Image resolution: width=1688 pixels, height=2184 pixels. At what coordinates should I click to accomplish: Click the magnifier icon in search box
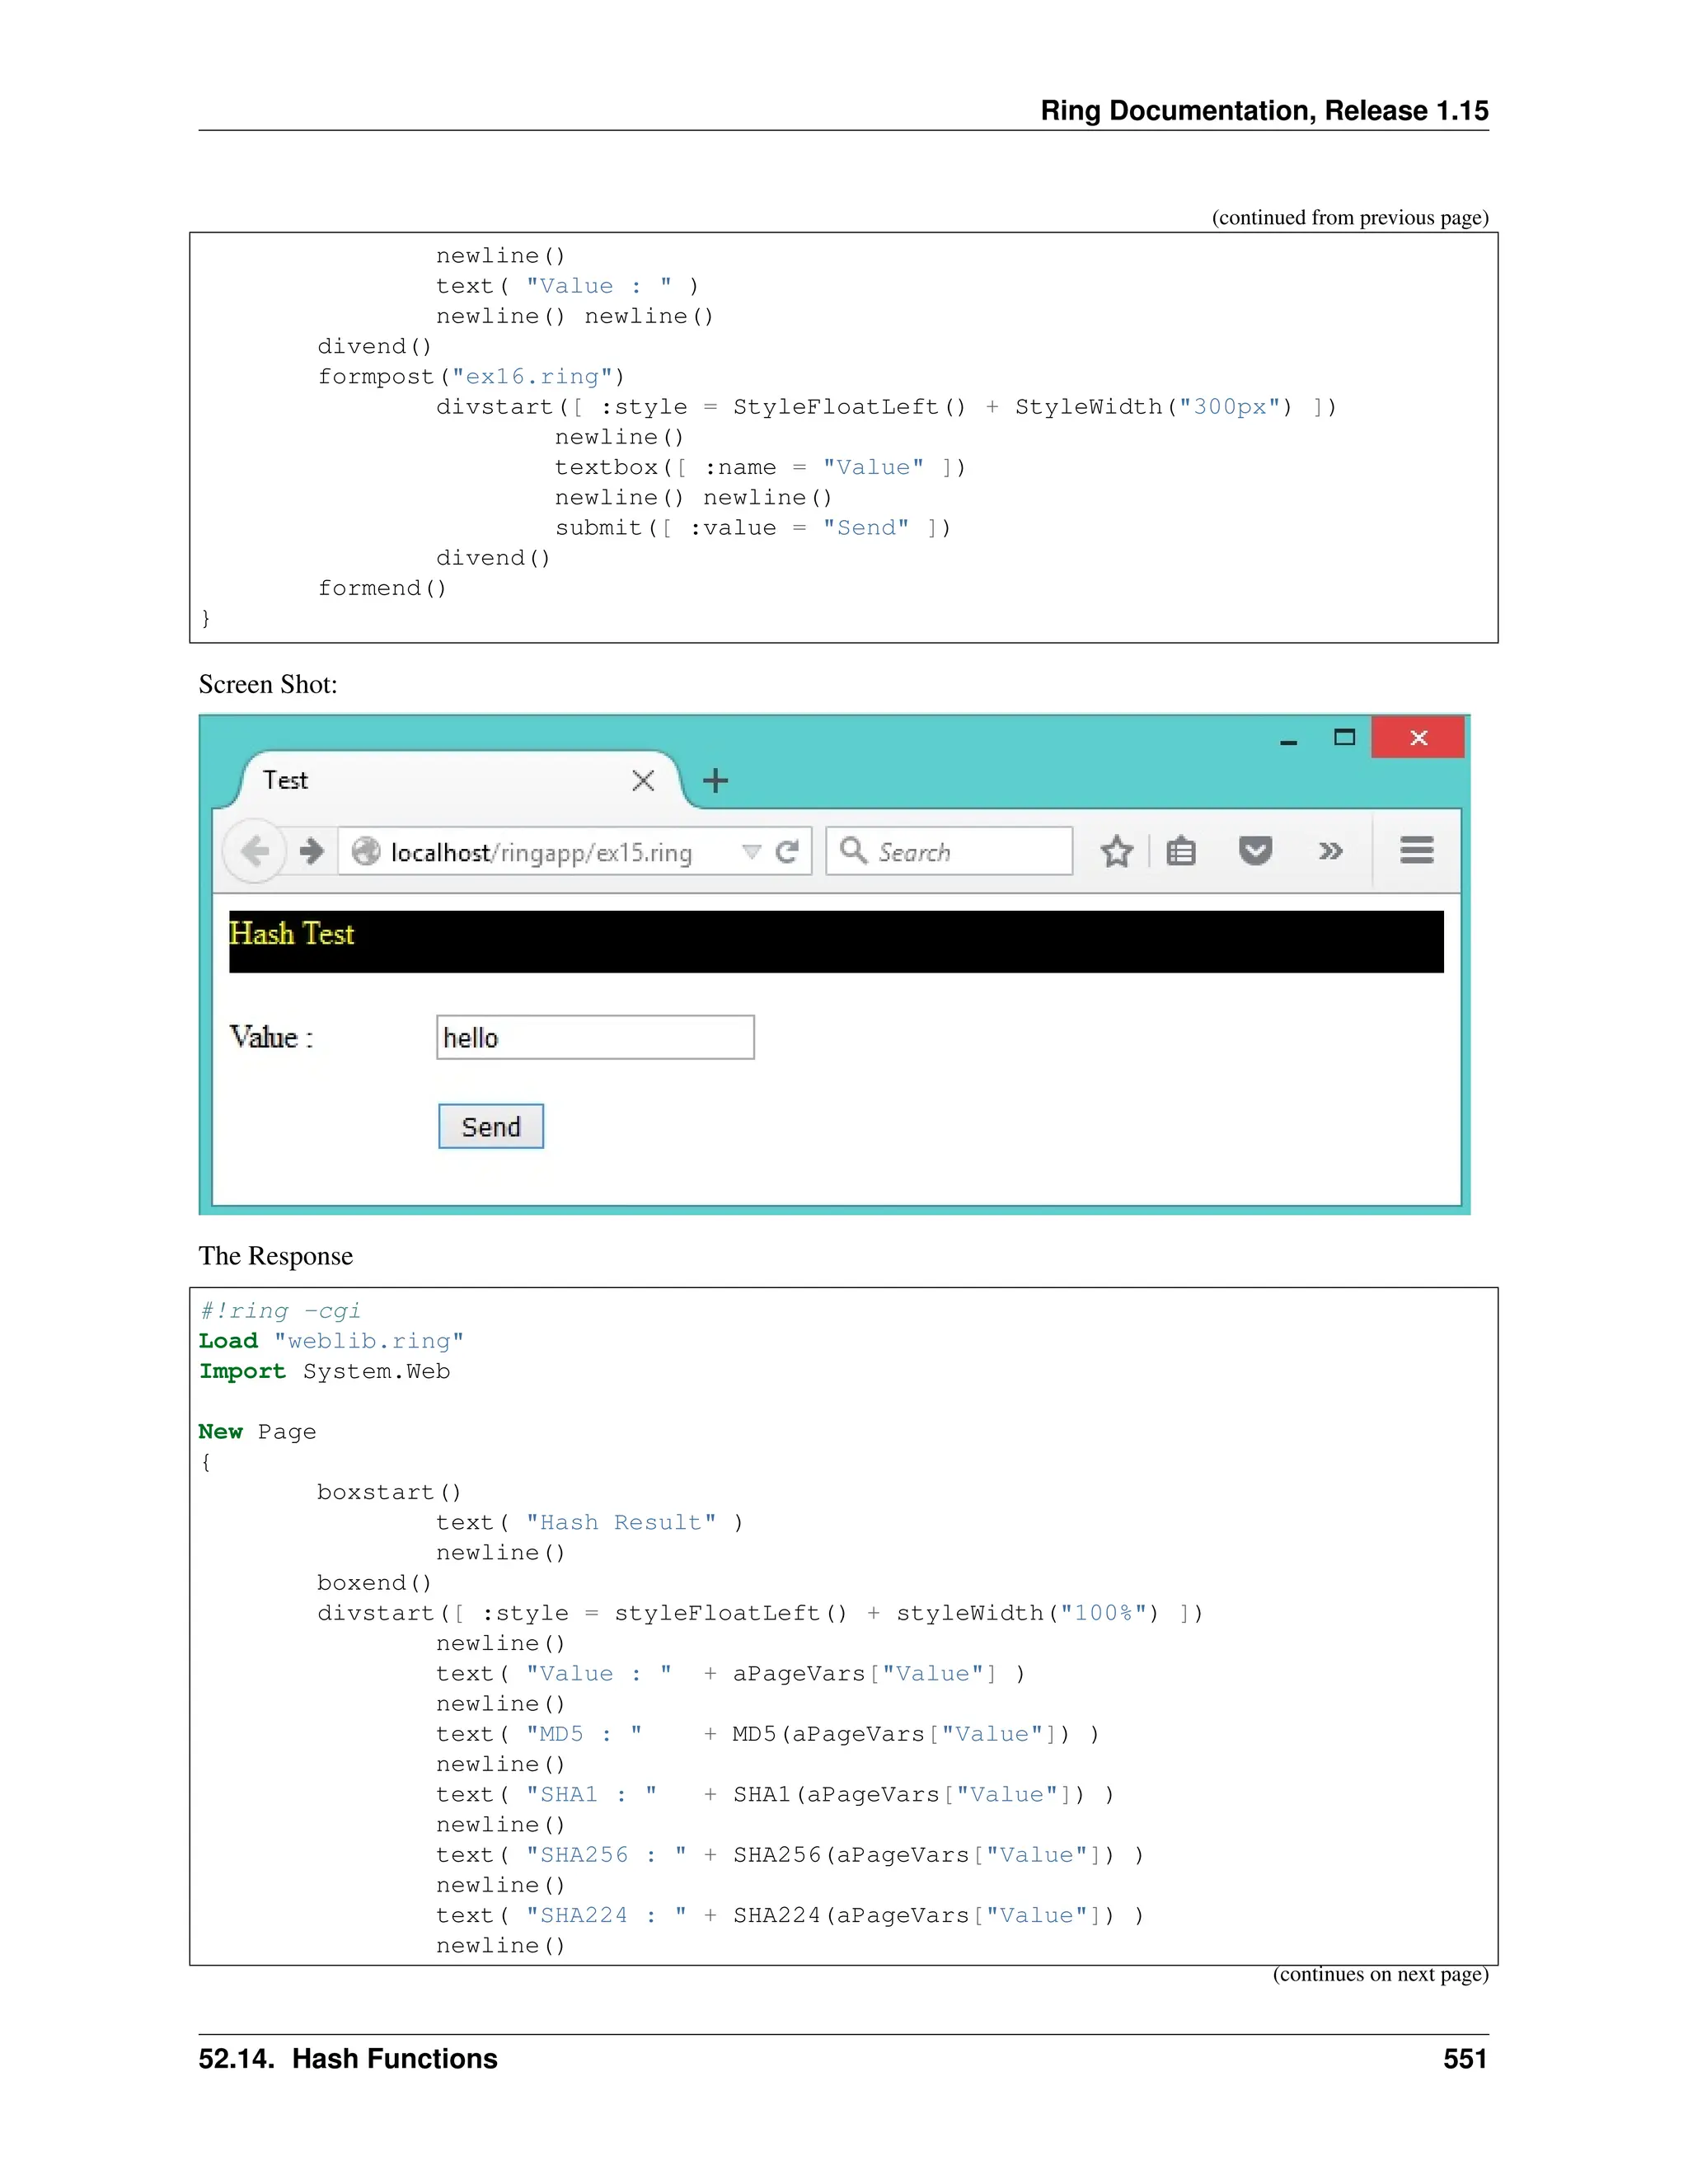pyautogui.click(x=853, y=850)
